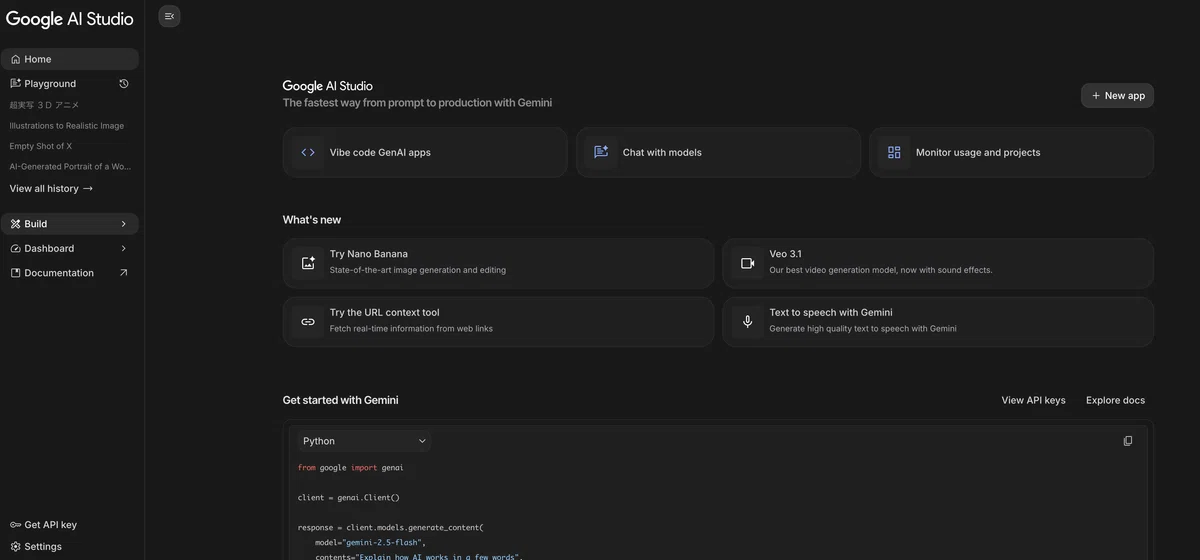Image resolution: width=1200 pixels, height=560 pixels.
Task: Click the Veo 3.1 video camera icon
Action: pos(747,263)
